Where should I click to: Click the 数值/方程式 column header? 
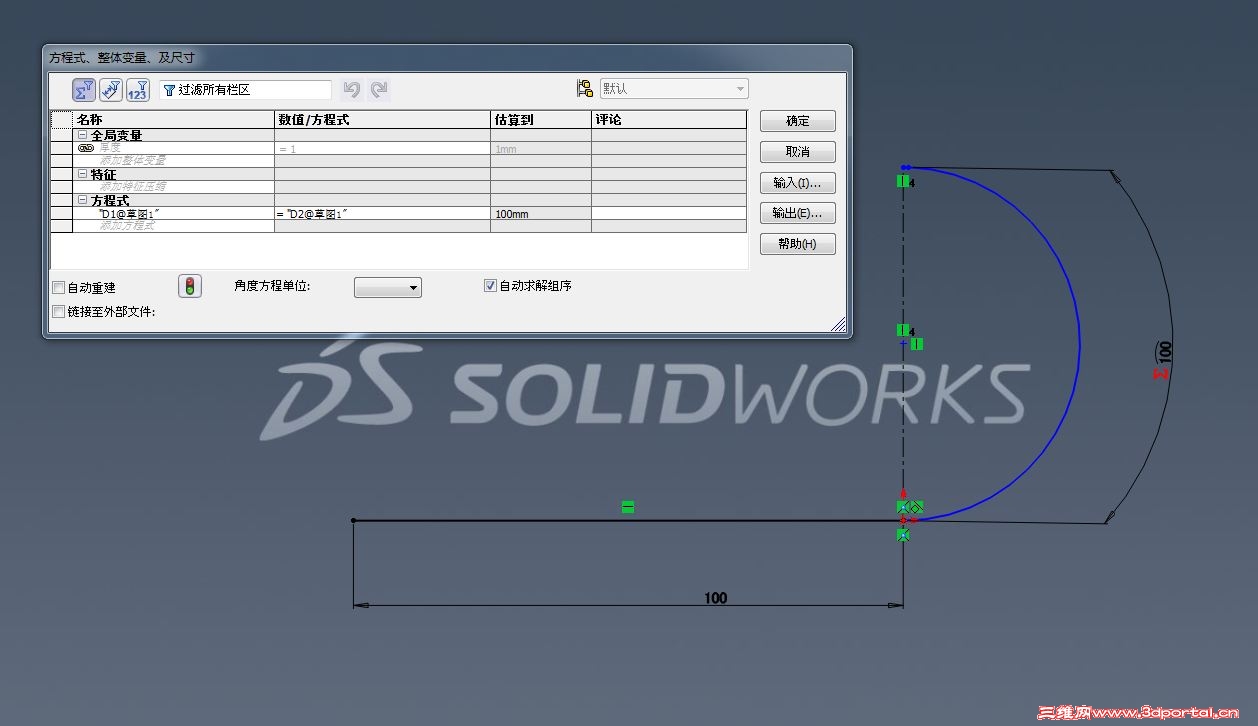click(x=382, y=120)
